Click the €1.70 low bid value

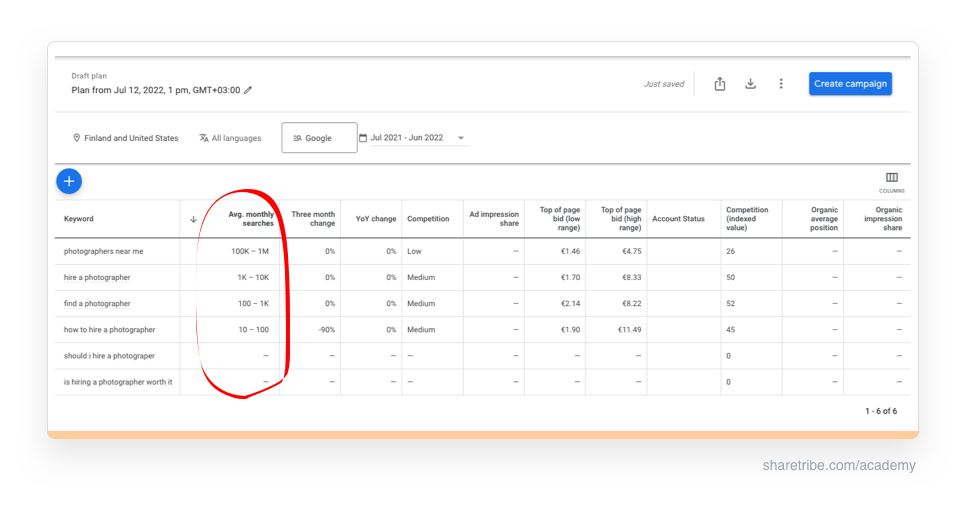[570, 277]
